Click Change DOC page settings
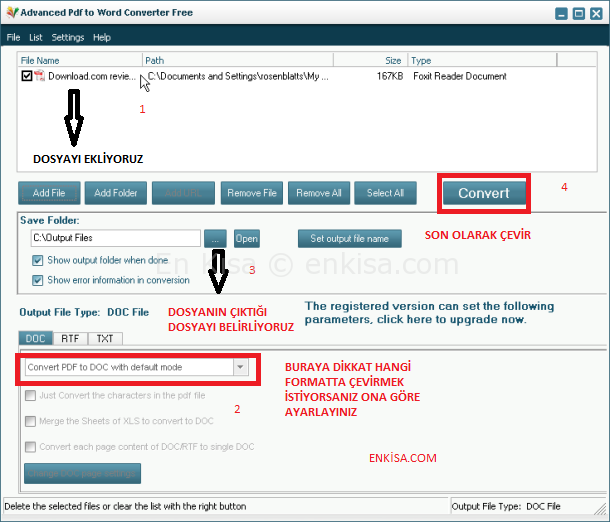This screenshot has width=610, height=522. [x=82, y=473]
